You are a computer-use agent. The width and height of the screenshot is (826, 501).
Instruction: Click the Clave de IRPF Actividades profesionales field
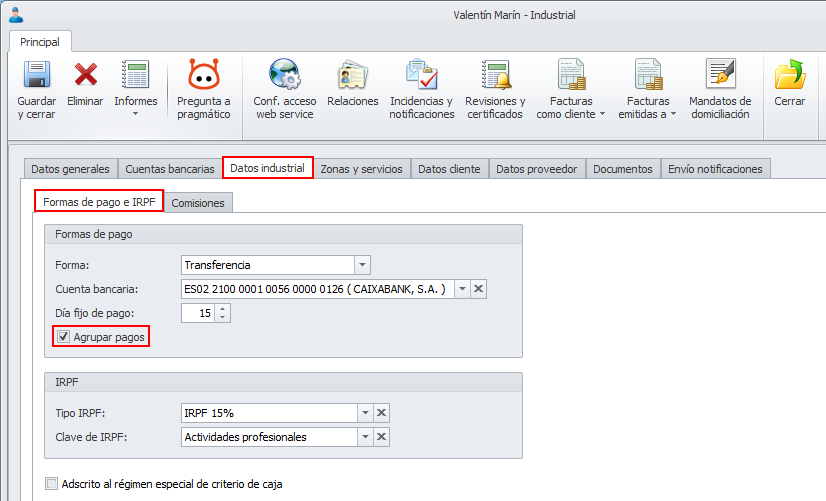[269, 437]
